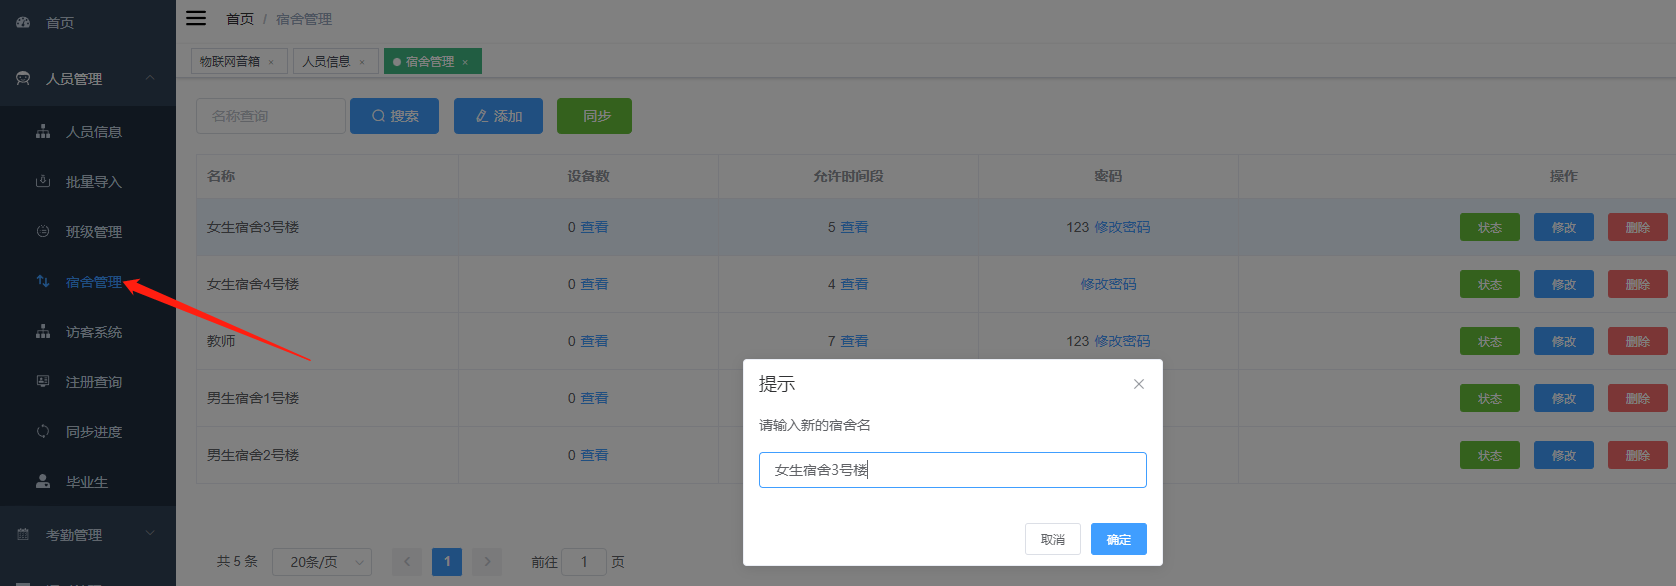Click the 人员信息 sidebar icon
This screenshot has height=586, width=1676.
[x=43, y=131]
